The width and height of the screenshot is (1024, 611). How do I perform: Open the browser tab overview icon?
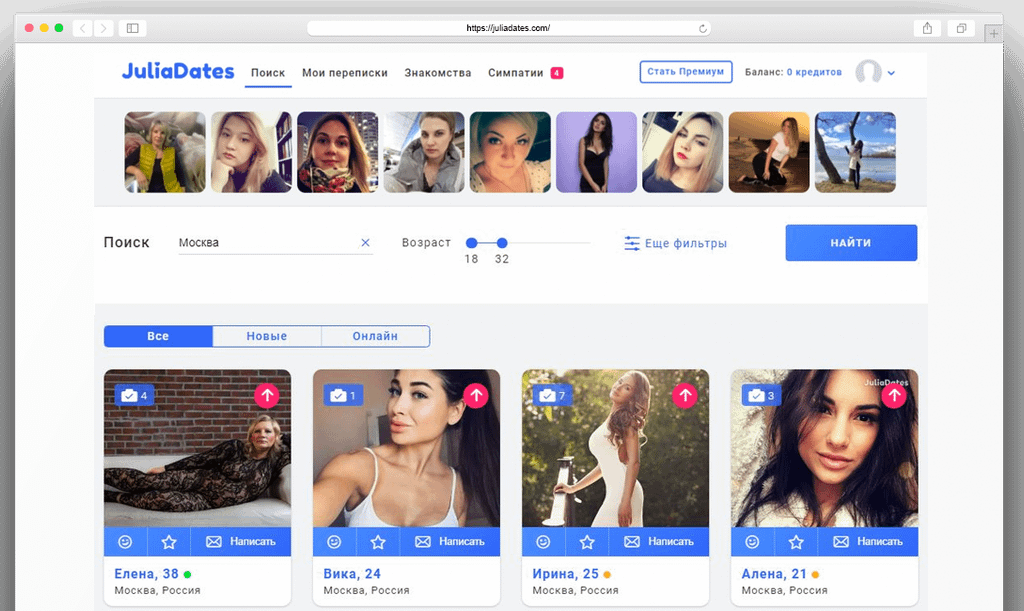pos(961,28)
